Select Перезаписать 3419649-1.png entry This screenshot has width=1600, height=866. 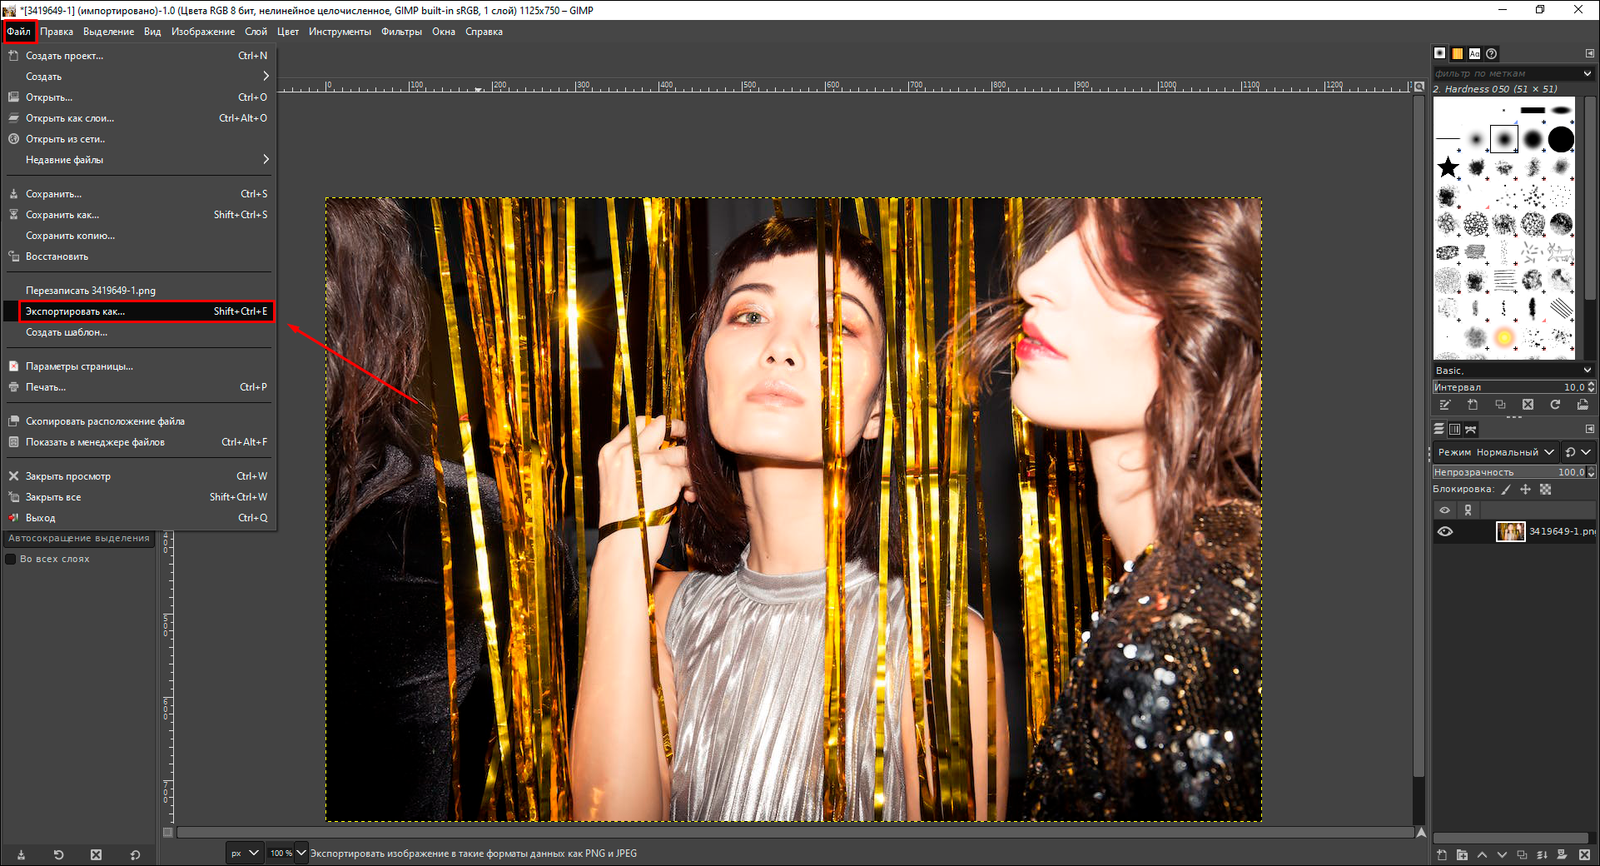139,290
